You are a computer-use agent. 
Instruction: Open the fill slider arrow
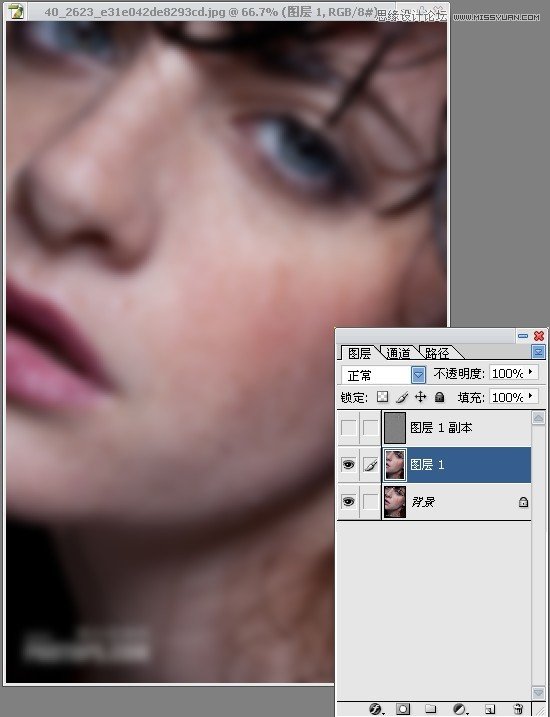pos(530,396)
